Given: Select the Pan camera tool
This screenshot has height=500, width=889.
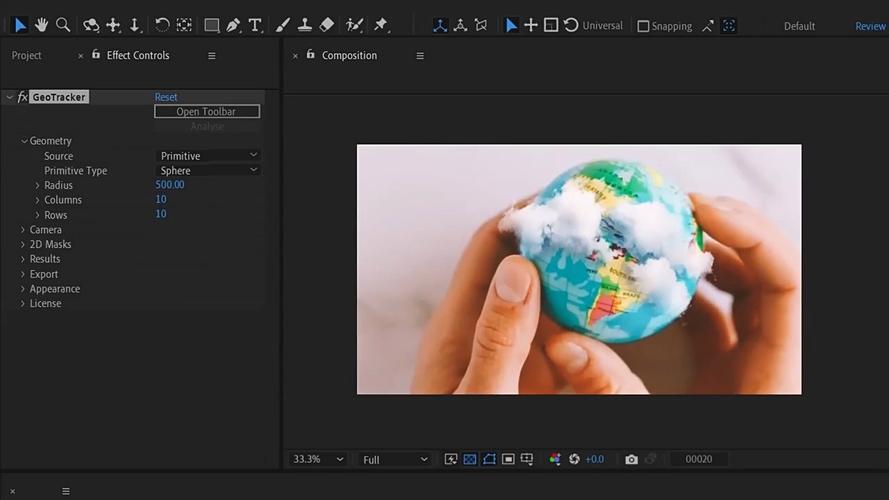Looking at the screenshot, I should tap(113, 25).
